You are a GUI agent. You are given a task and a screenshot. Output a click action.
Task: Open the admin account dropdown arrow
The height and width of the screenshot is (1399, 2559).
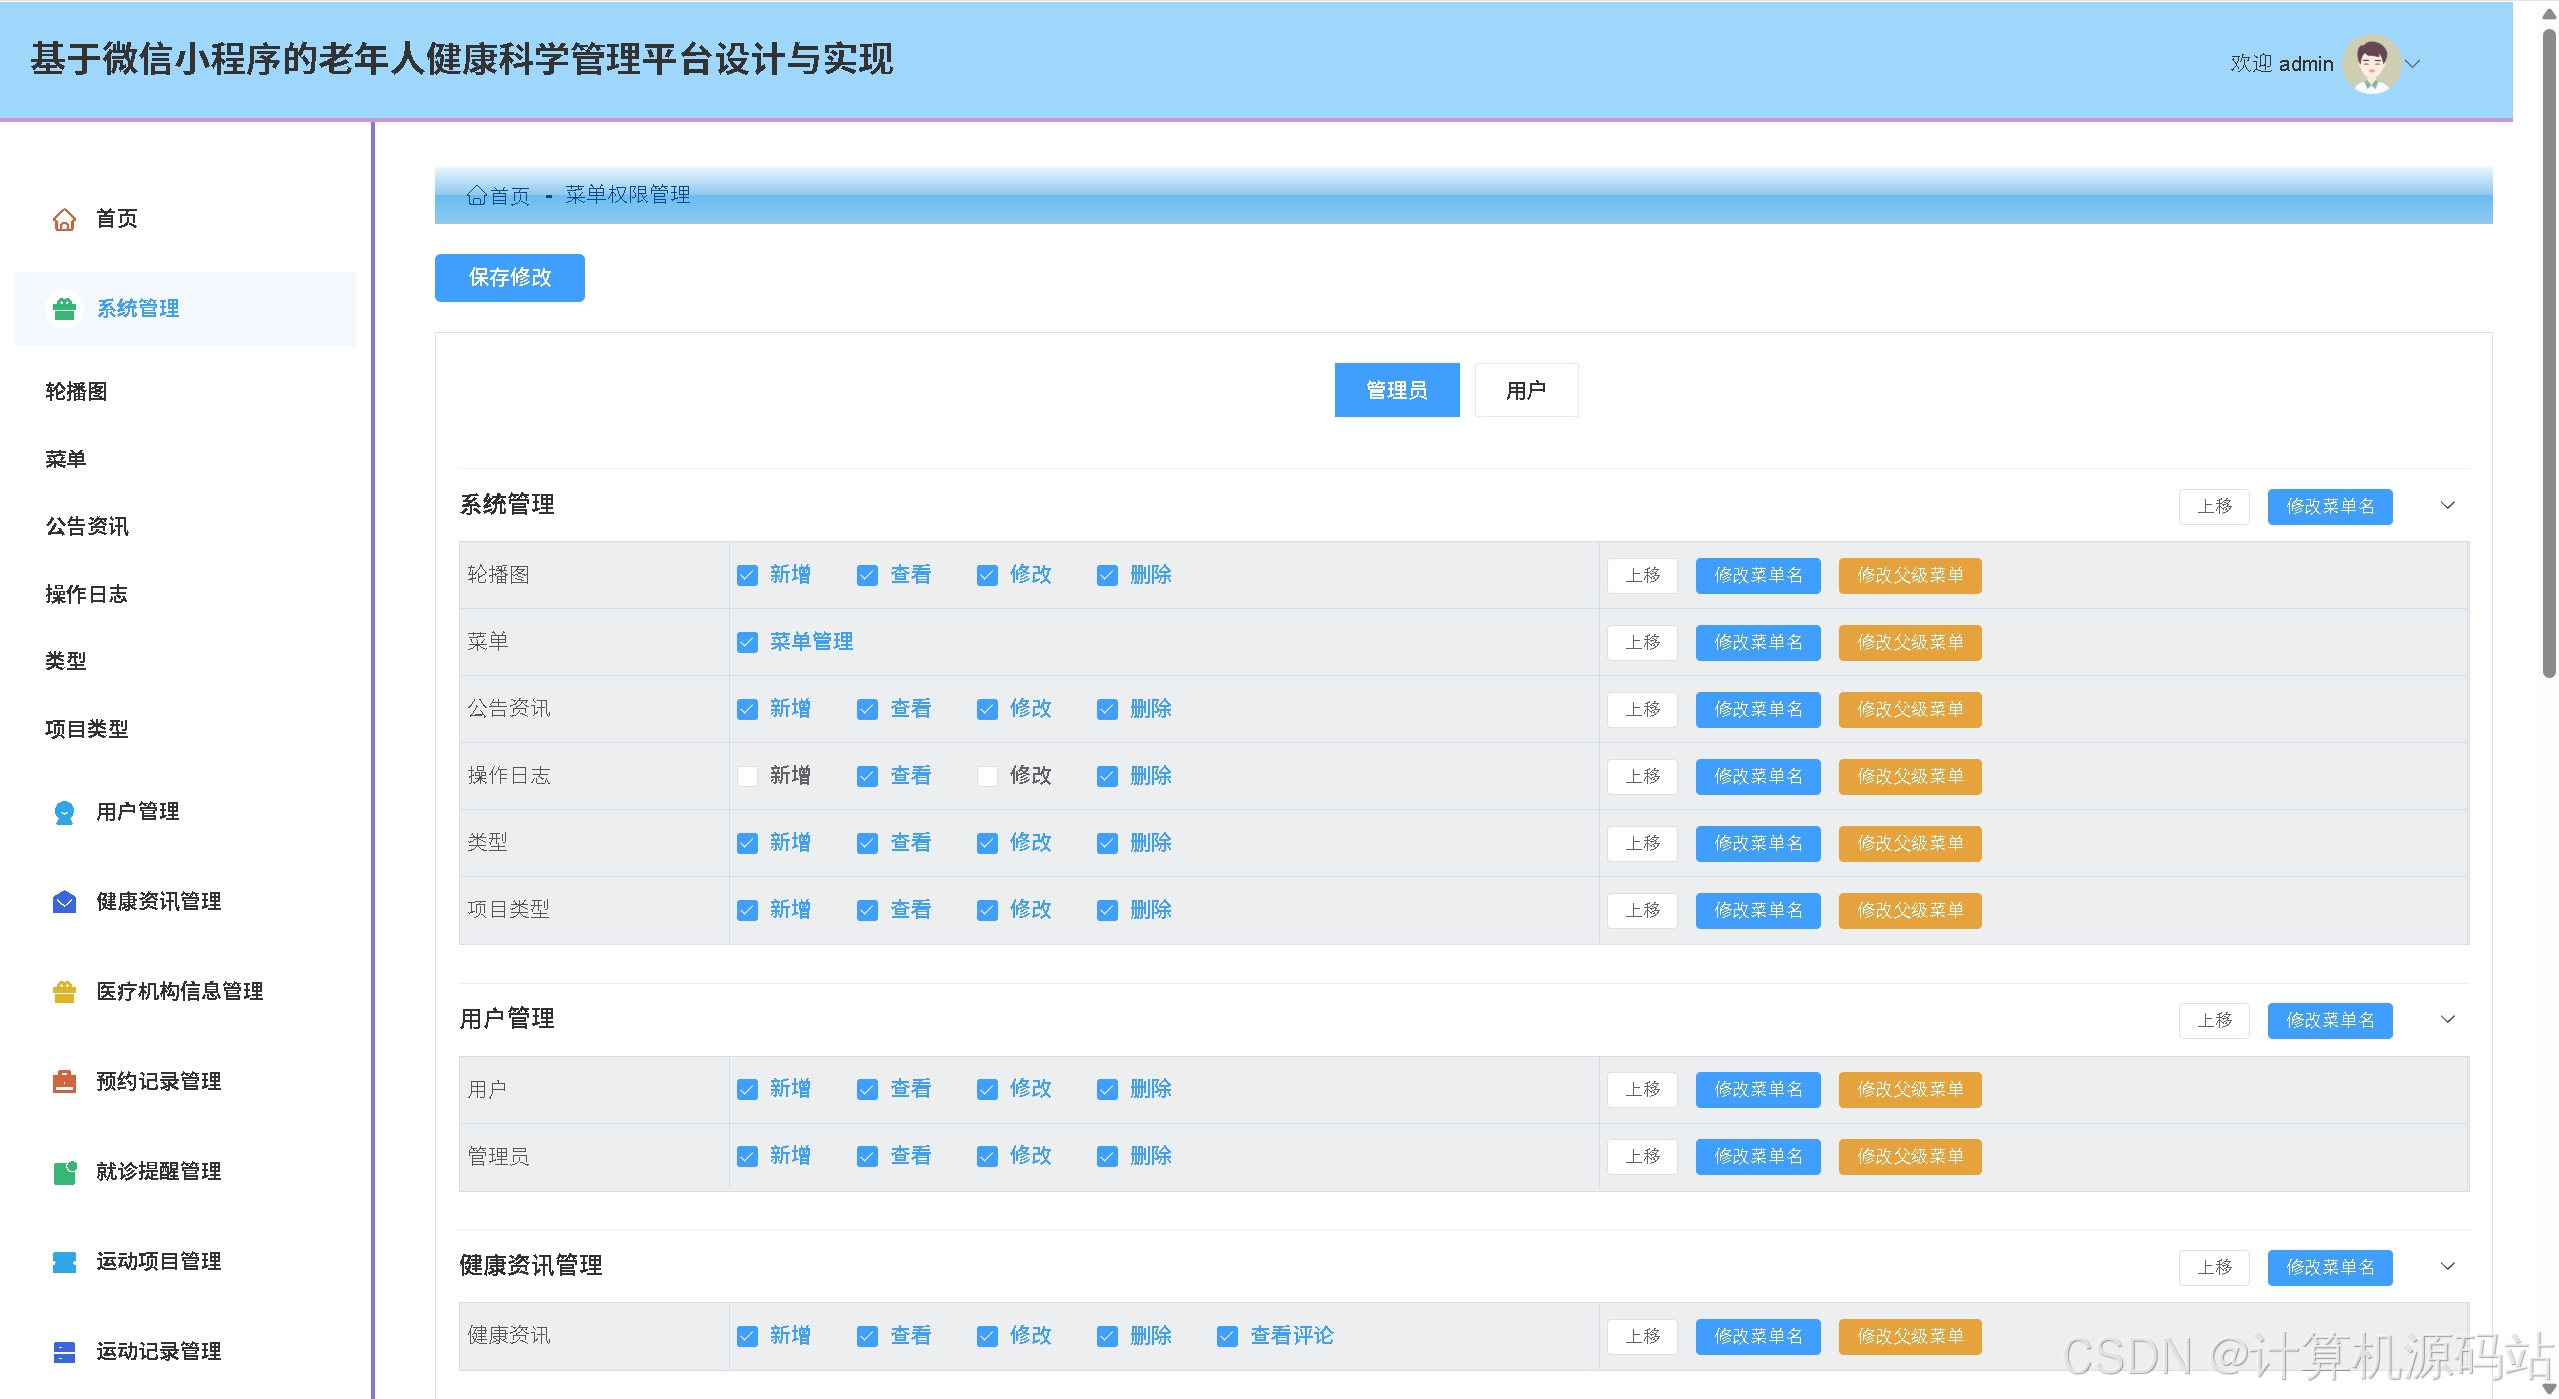pos(2412,64)
